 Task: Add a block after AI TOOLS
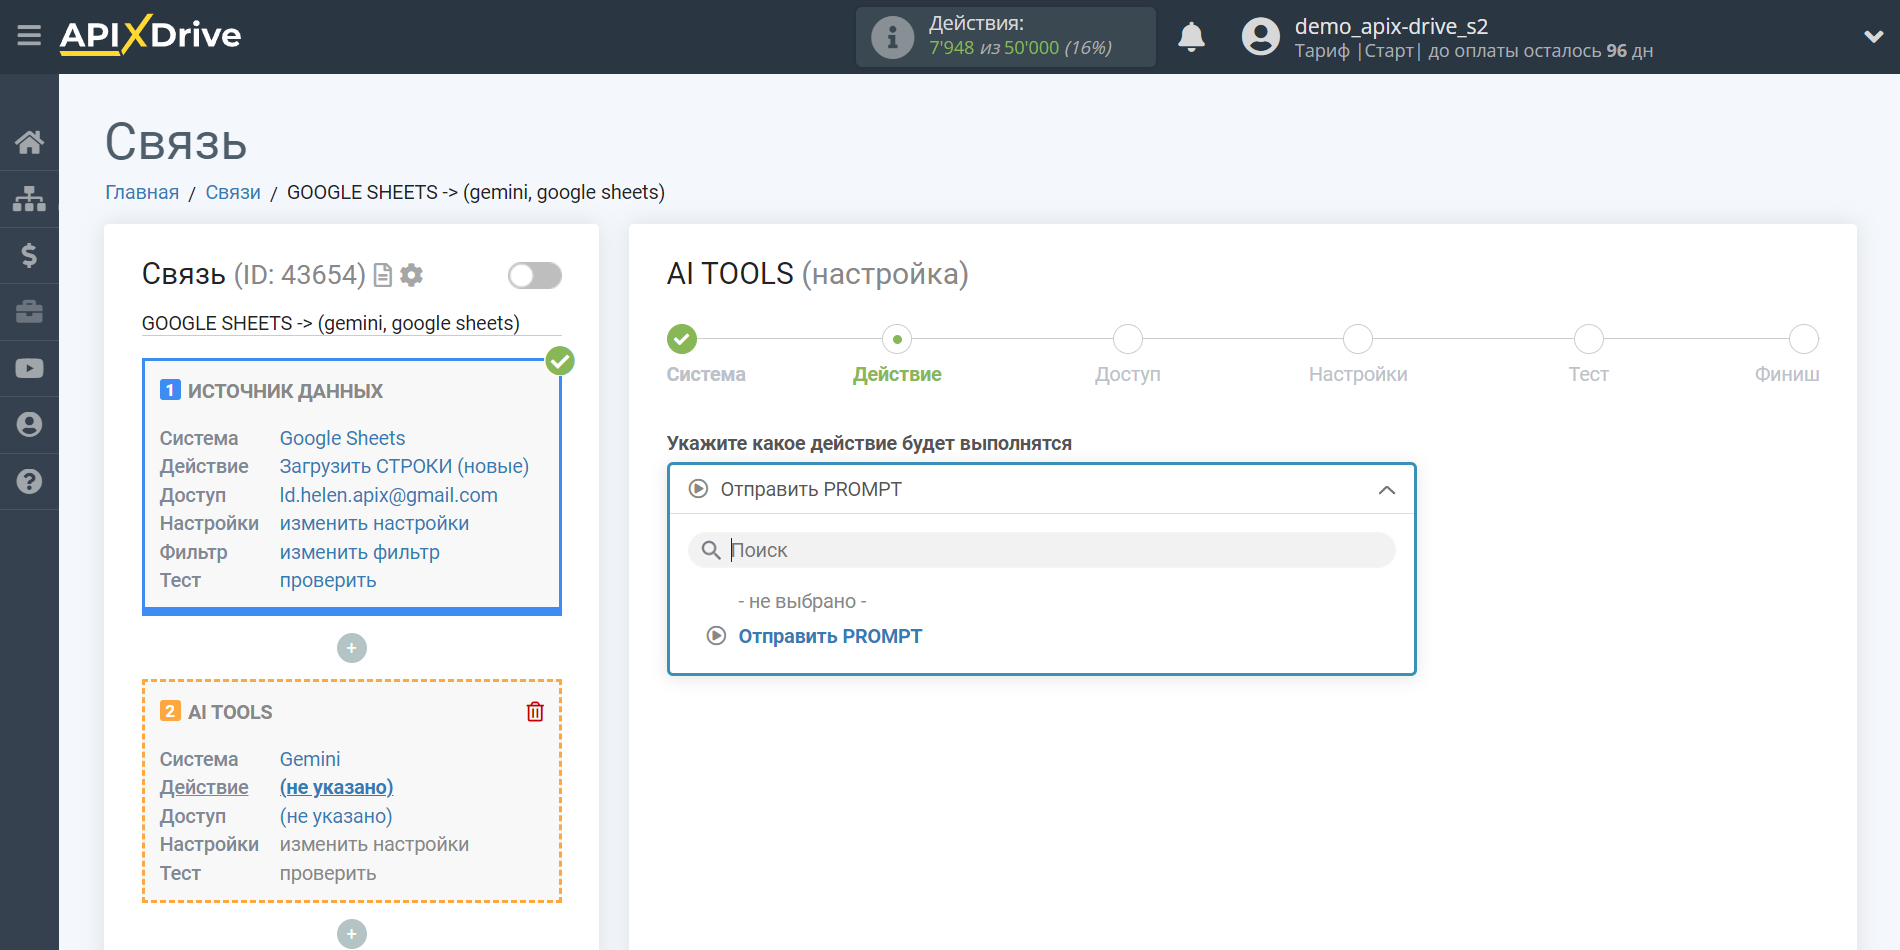351,934
